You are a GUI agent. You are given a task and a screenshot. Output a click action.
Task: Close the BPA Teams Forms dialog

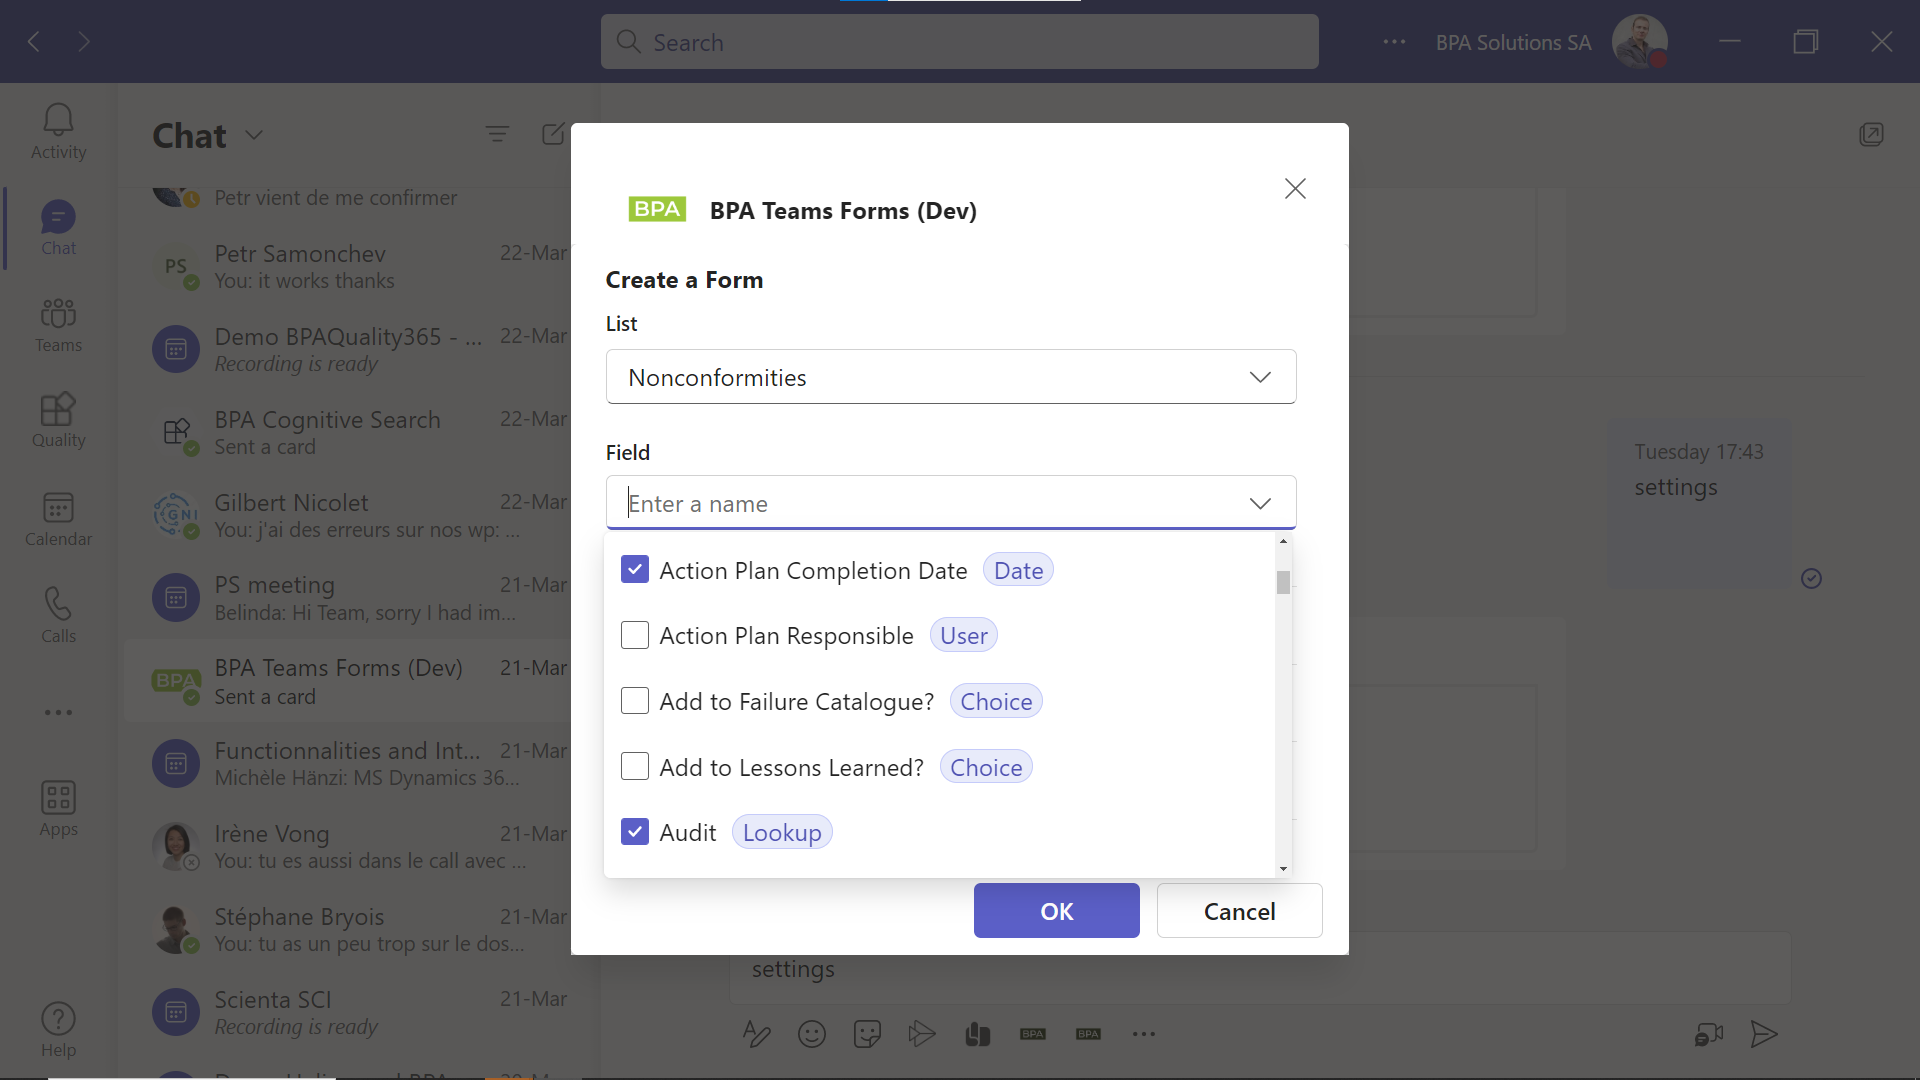[x=1295, y=189]
